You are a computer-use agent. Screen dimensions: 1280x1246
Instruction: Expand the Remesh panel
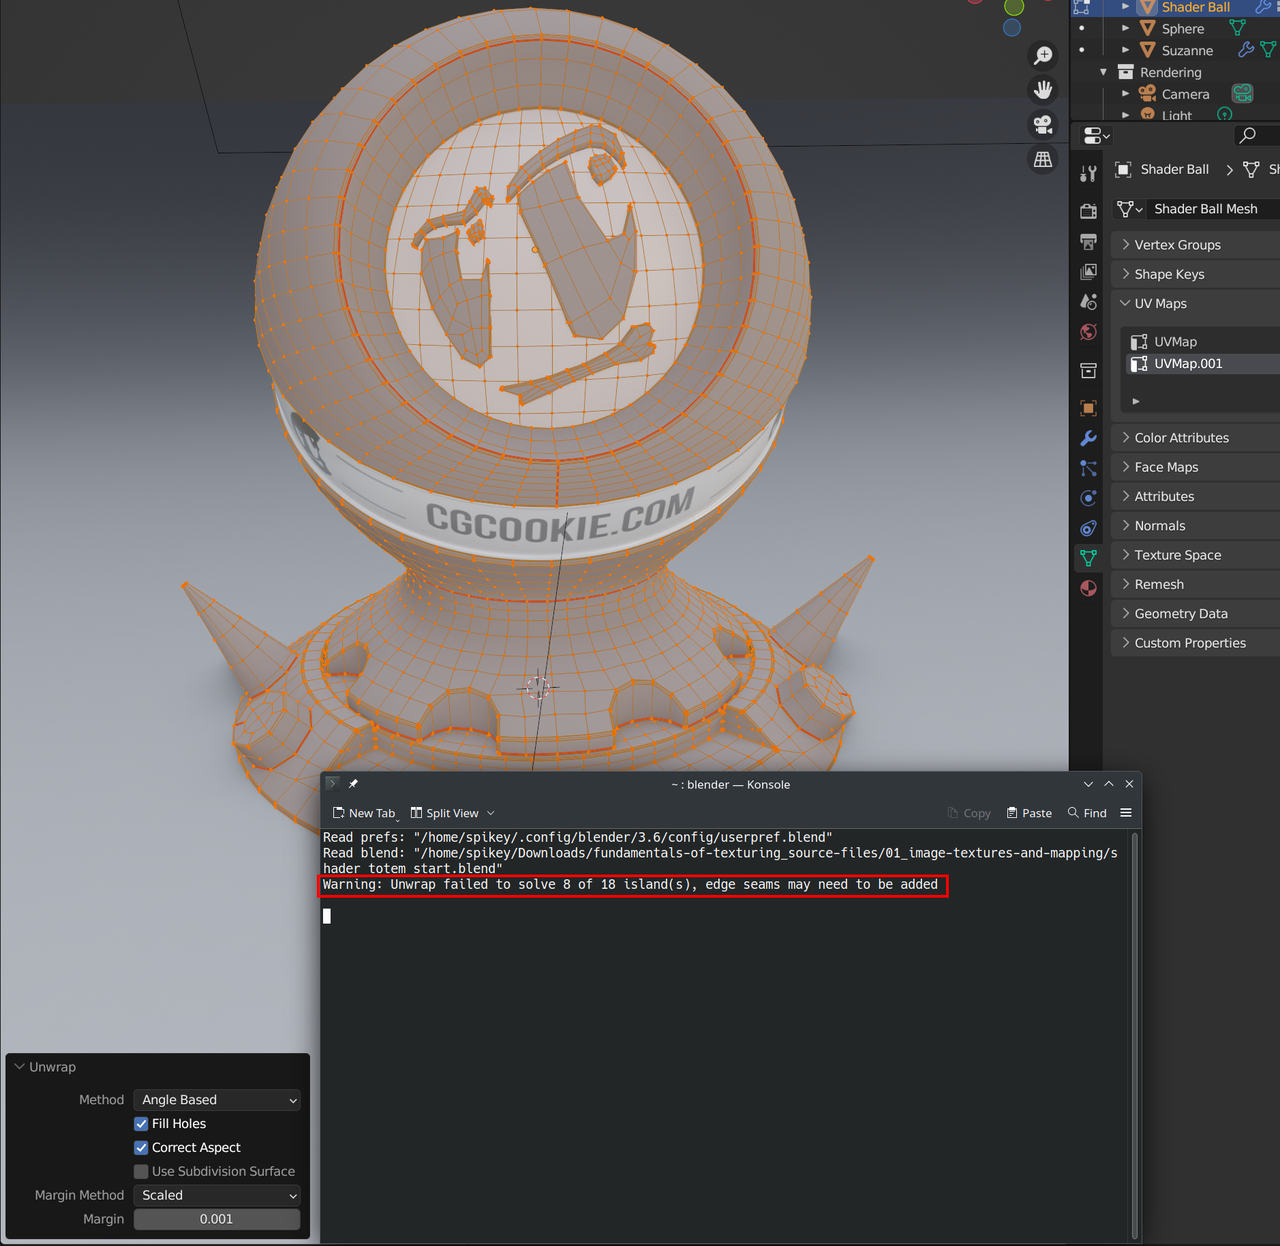(1126, 584)
